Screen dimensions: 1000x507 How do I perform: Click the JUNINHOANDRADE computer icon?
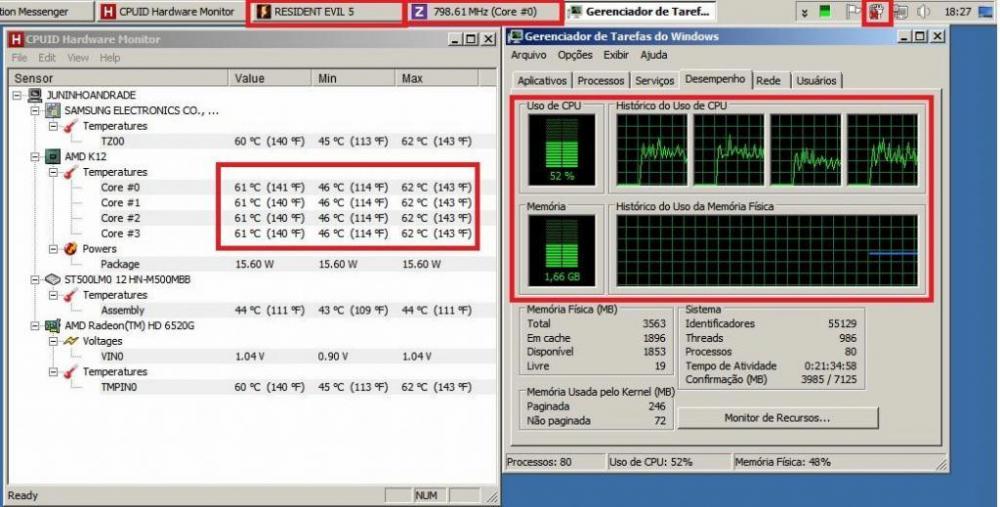(x=34, y=95)
